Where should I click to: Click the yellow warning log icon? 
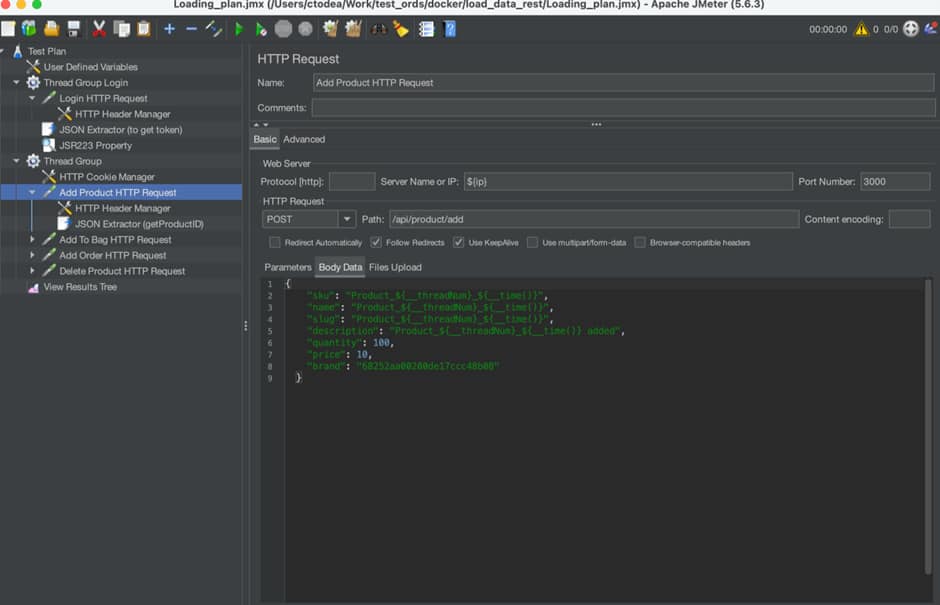[x=860, y=29]
